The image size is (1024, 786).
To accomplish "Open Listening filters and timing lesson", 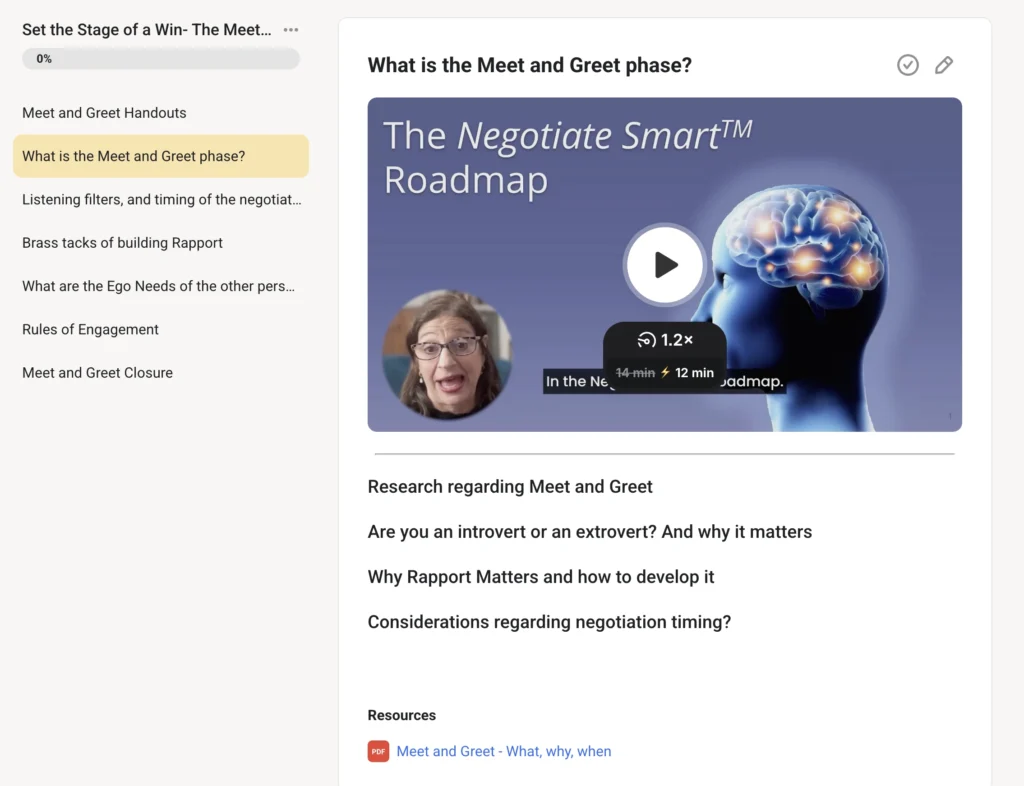I will (161, 199).
